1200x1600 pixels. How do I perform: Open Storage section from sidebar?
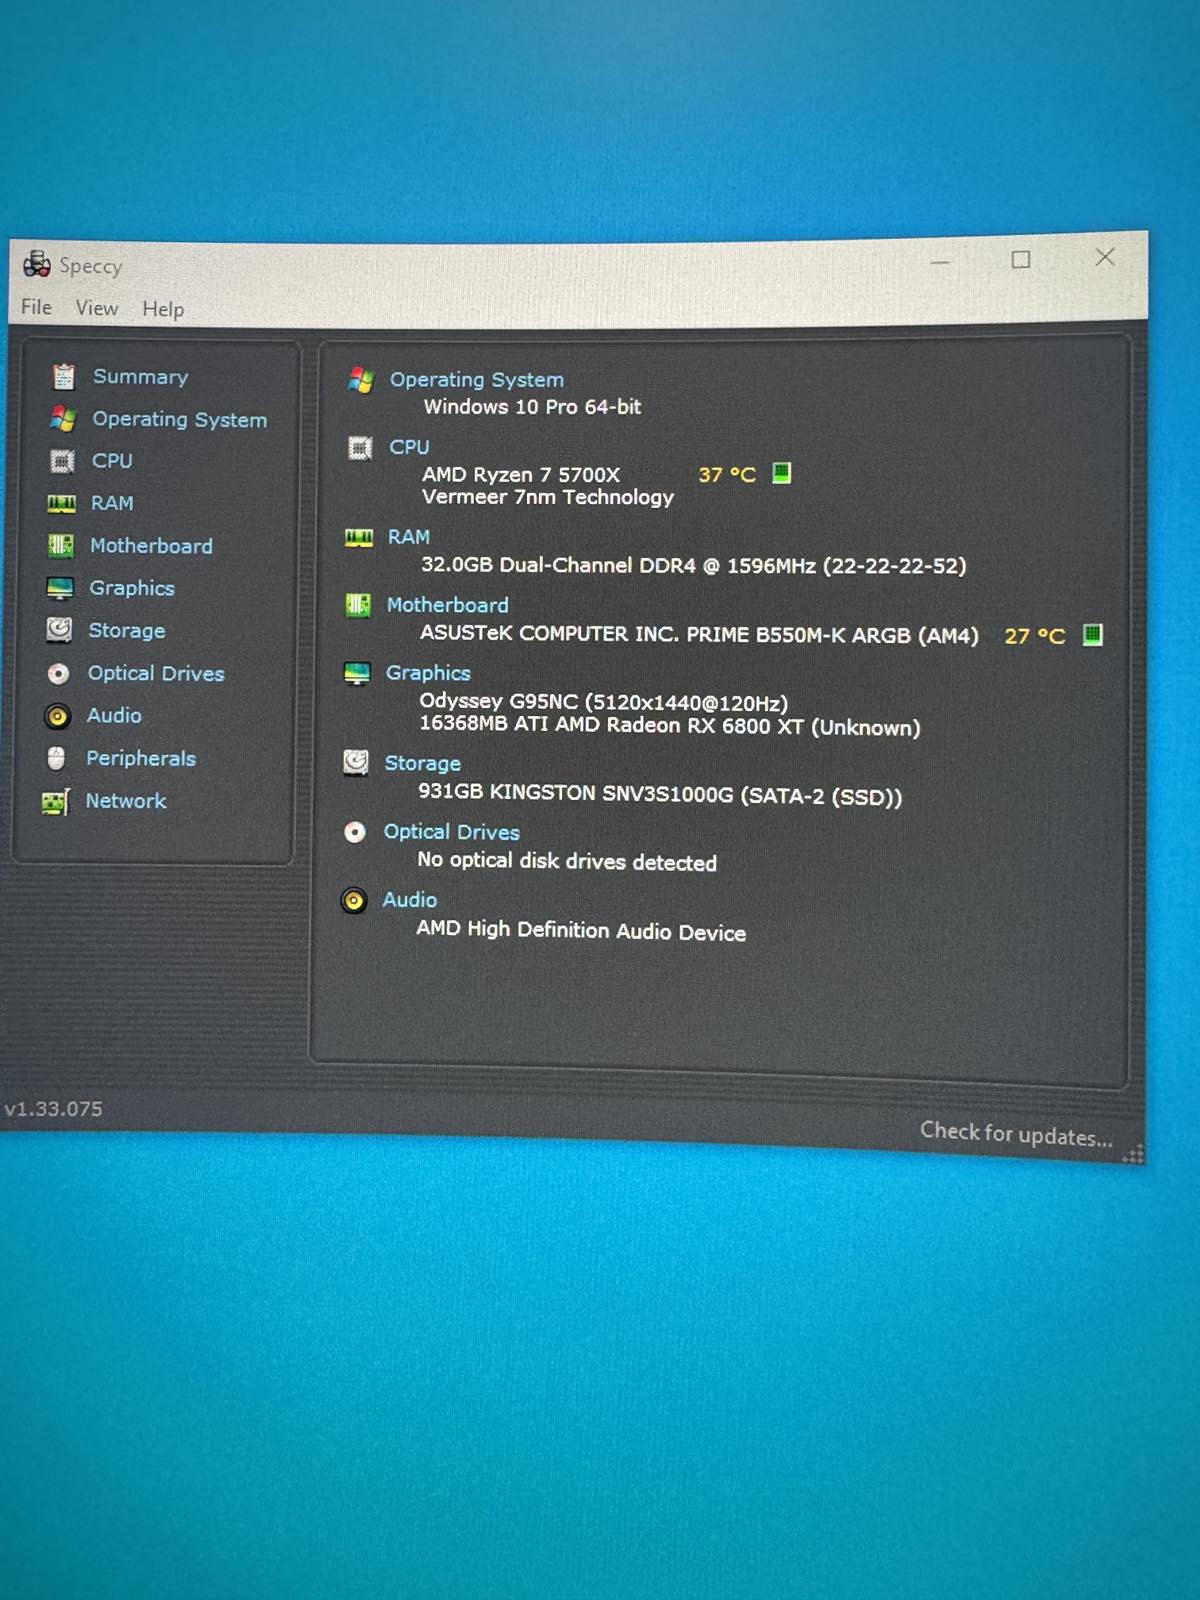[127, 631]
